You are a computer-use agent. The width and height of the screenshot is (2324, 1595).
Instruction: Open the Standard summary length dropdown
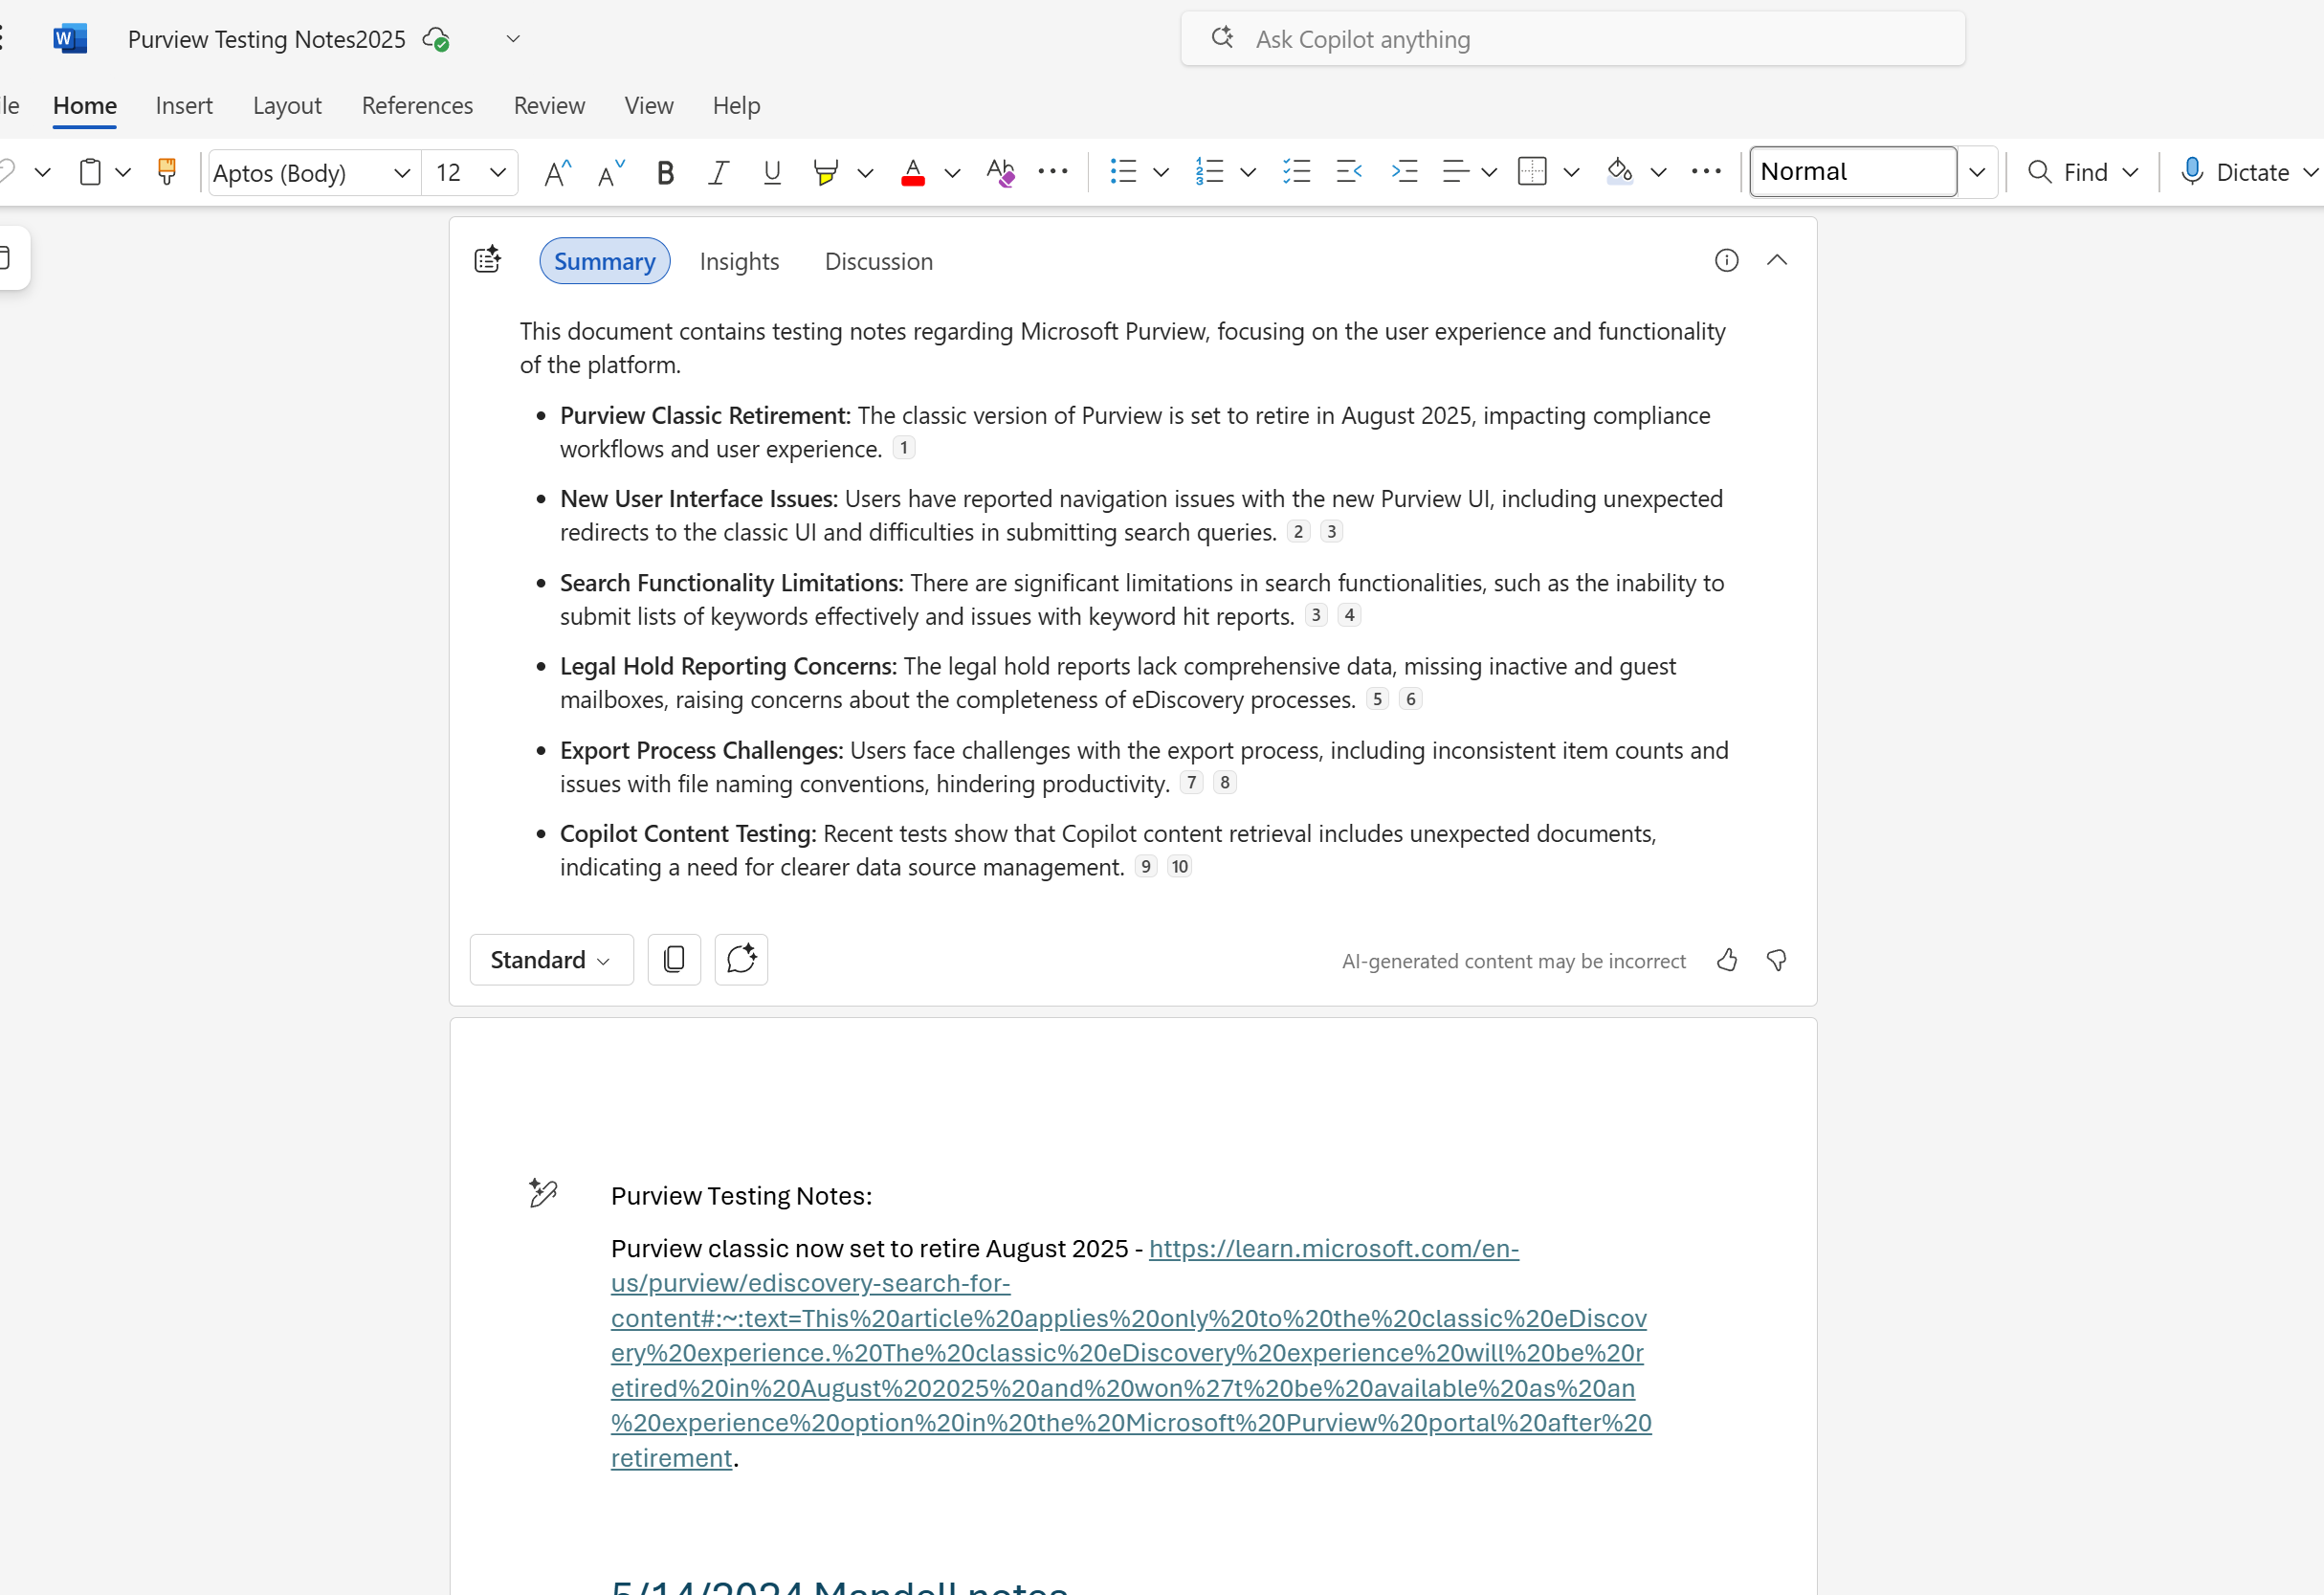(552, 960)
